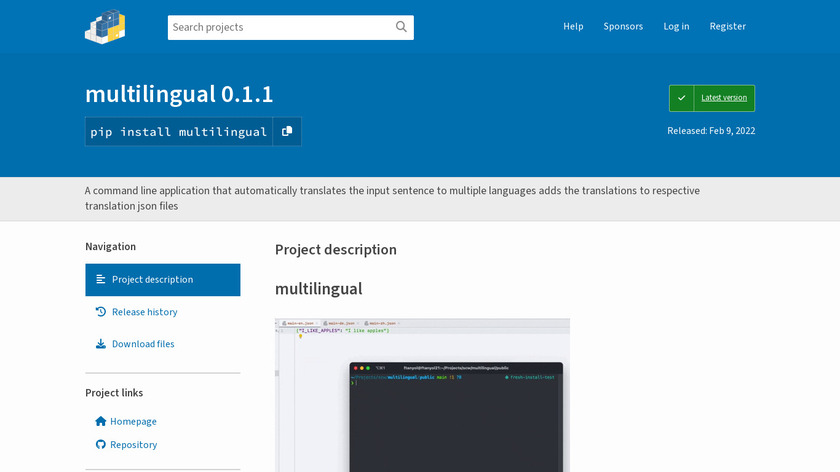This screenshot has height=472, width=840.
Task: Open the Sponsors page
Action: pos(622,26)
